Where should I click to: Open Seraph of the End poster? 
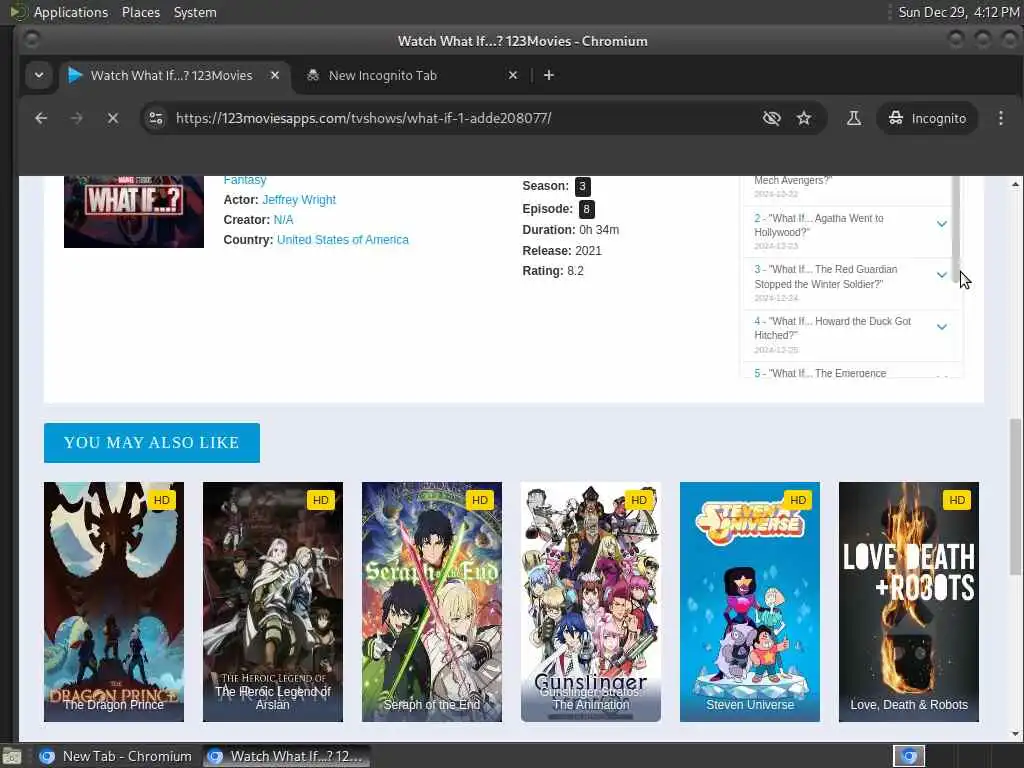[x=432, y=601]
